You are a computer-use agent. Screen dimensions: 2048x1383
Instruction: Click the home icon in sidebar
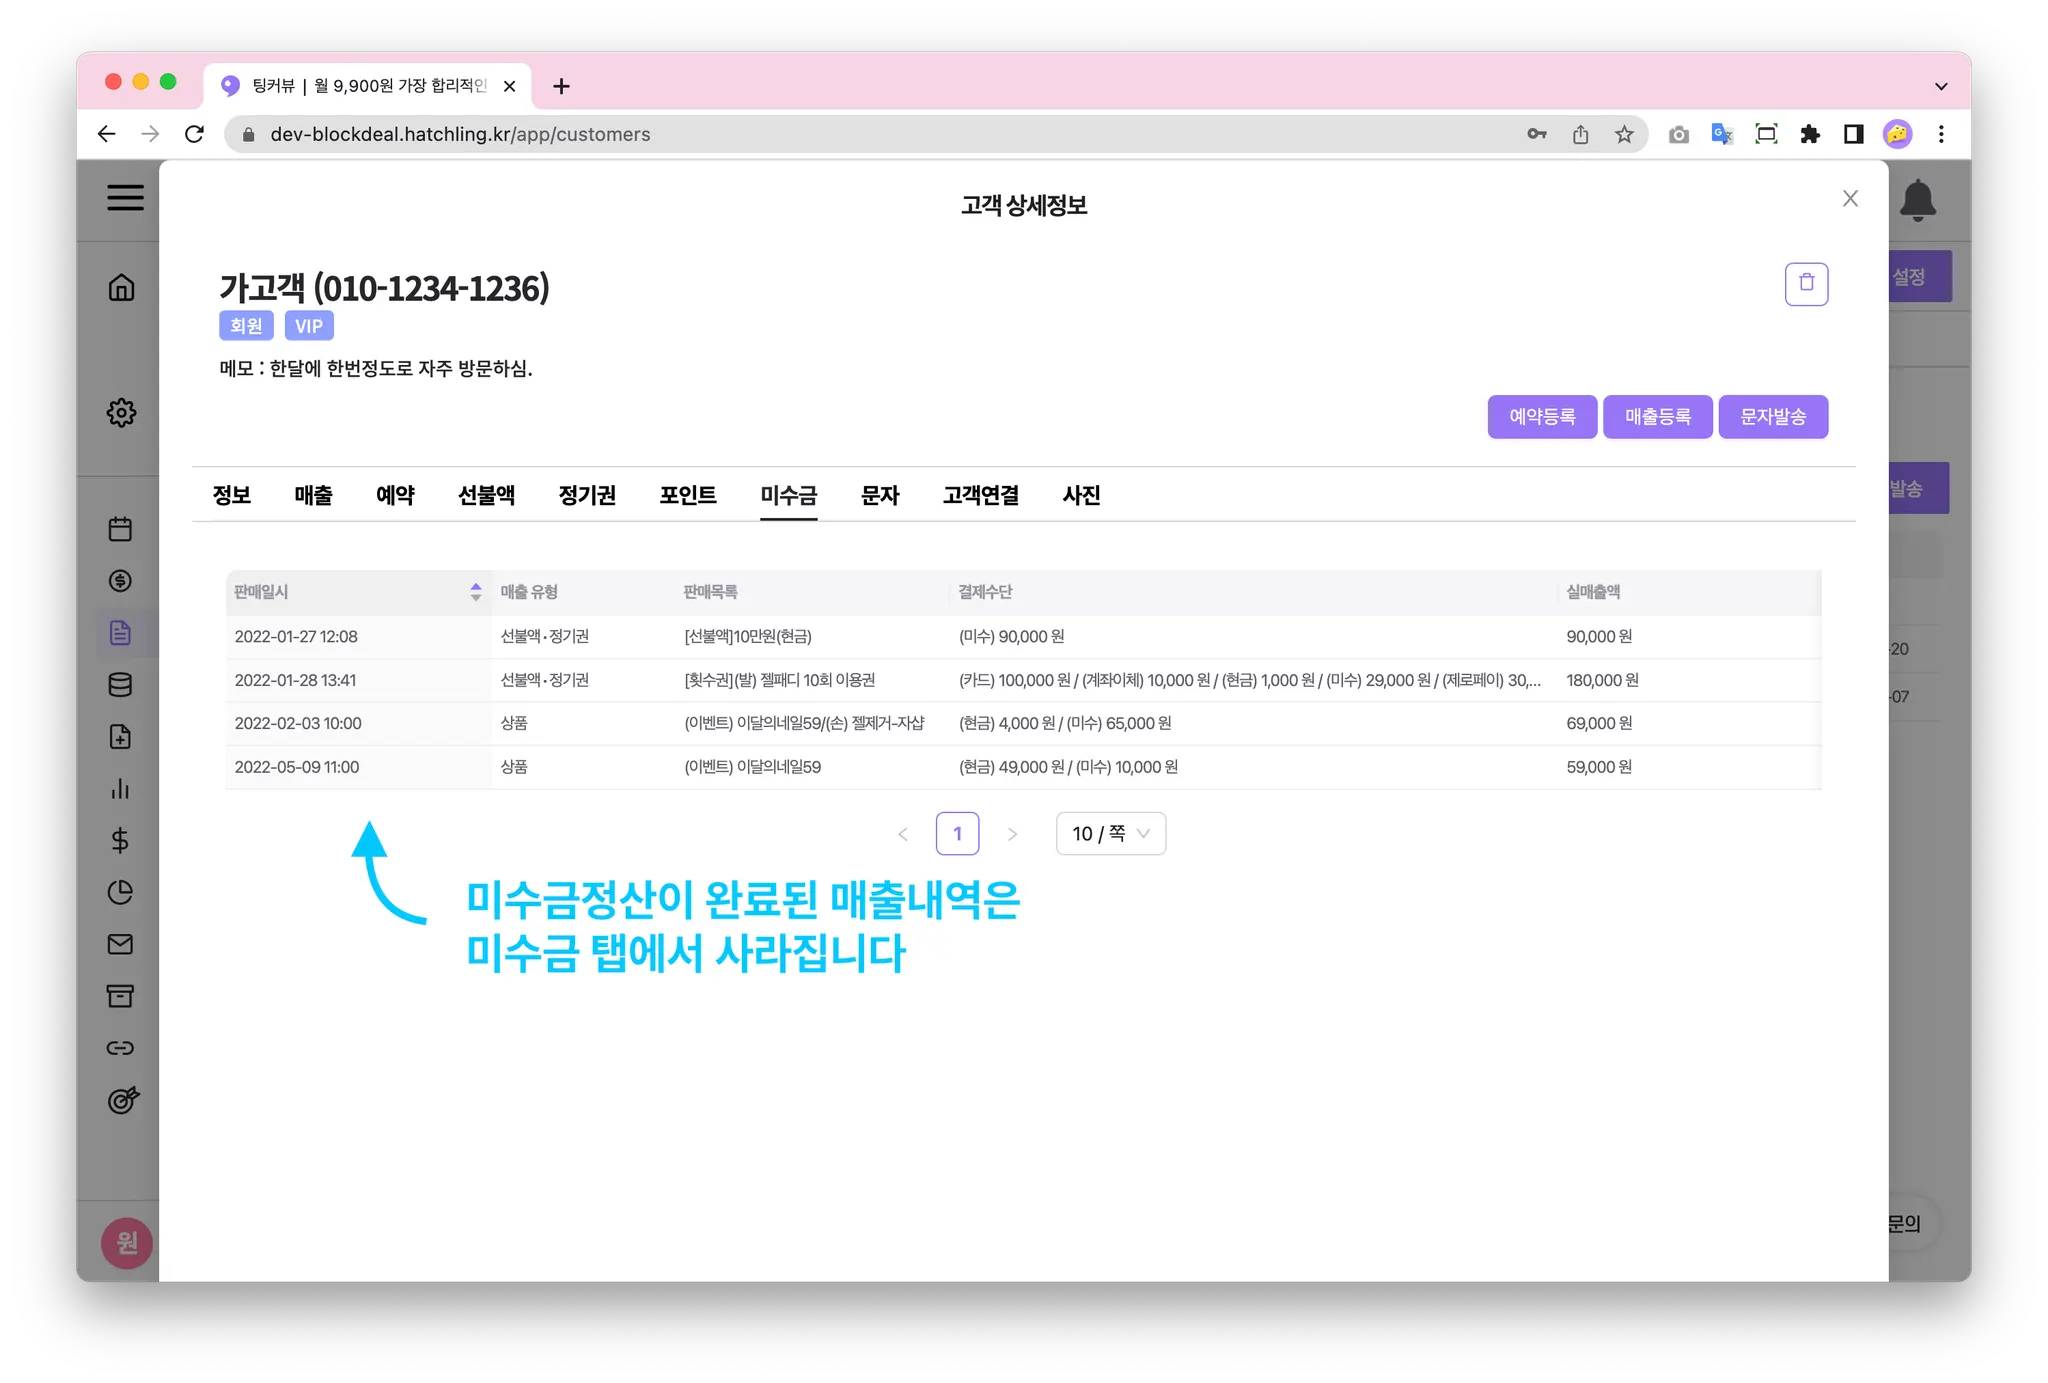(x=121, y=288)
